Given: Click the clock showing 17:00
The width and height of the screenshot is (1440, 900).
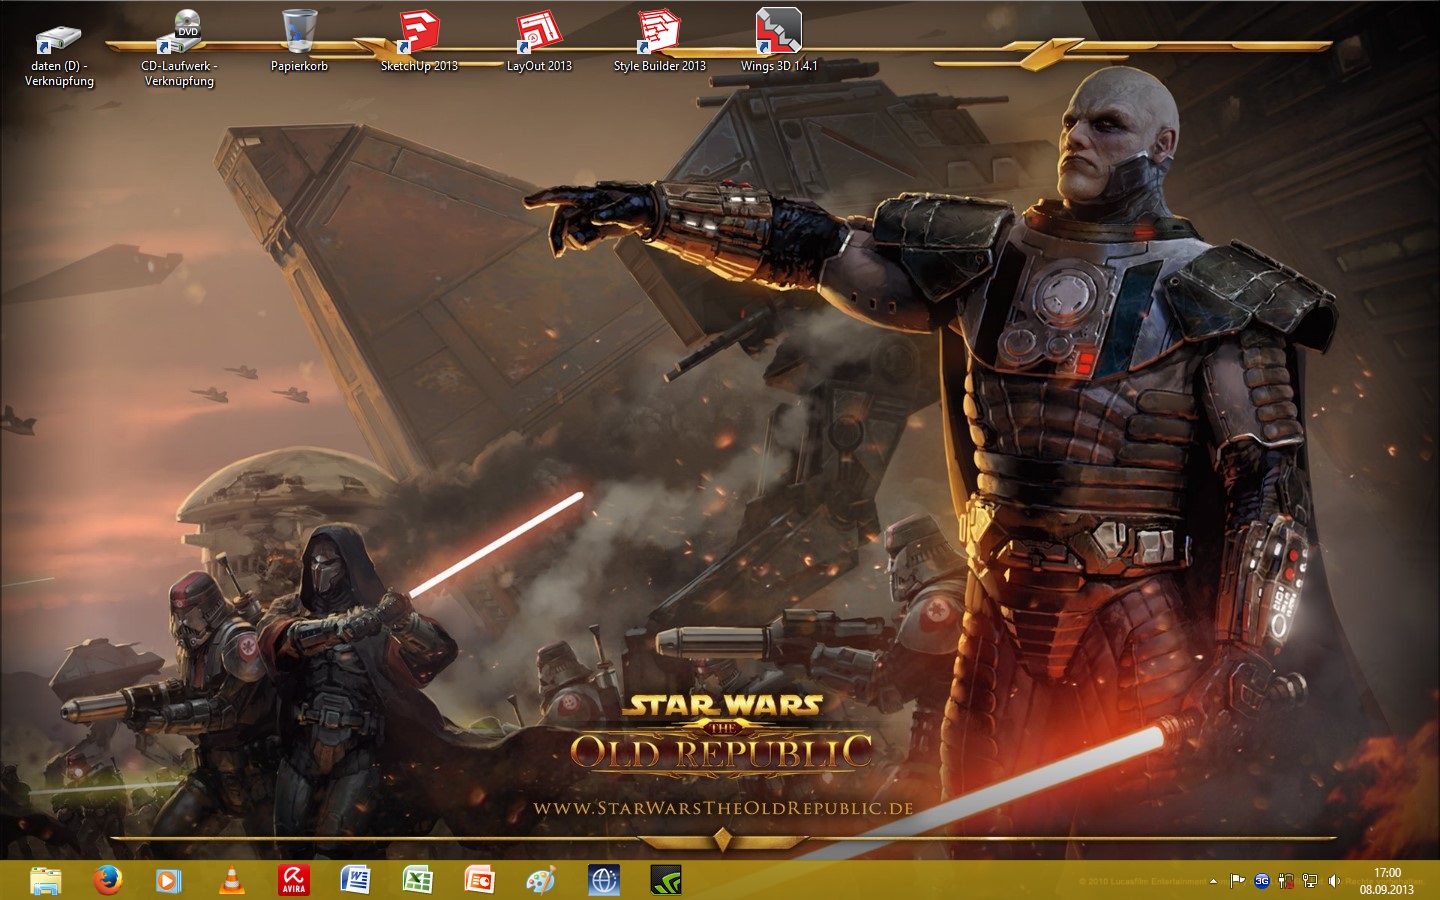Looking at the screenshot, I should coord(1386,880).
